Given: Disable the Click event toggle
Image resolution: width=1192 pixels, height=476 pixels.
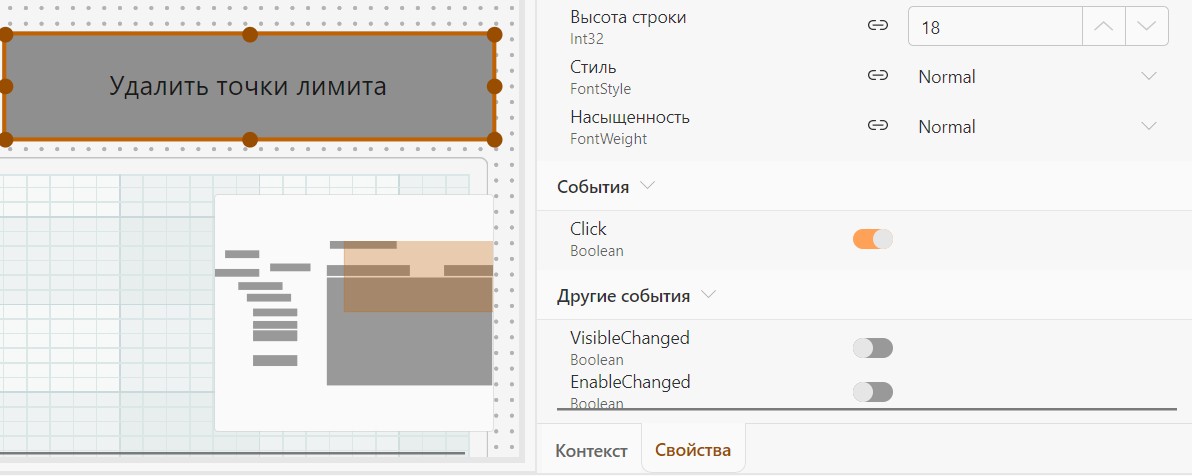Looking at the screenshot, I should pyautogui.click(x=873, y=239).
